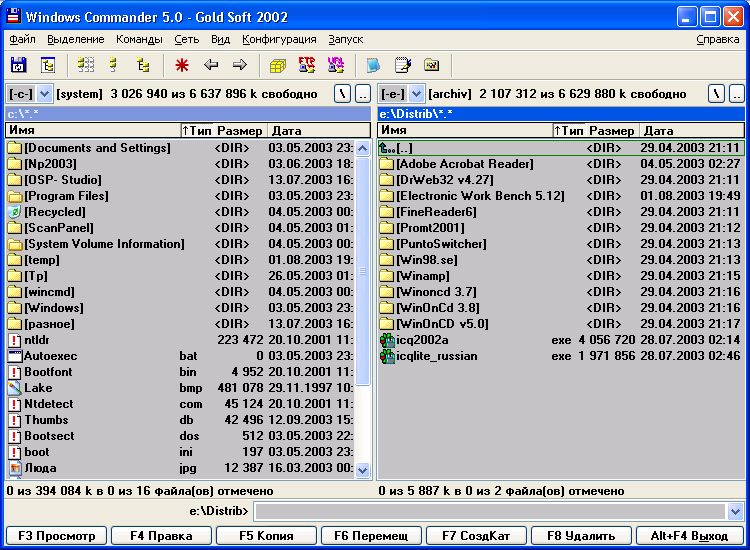Click F5 Копия button
750x550 pixels.
(x=266, y=536)
